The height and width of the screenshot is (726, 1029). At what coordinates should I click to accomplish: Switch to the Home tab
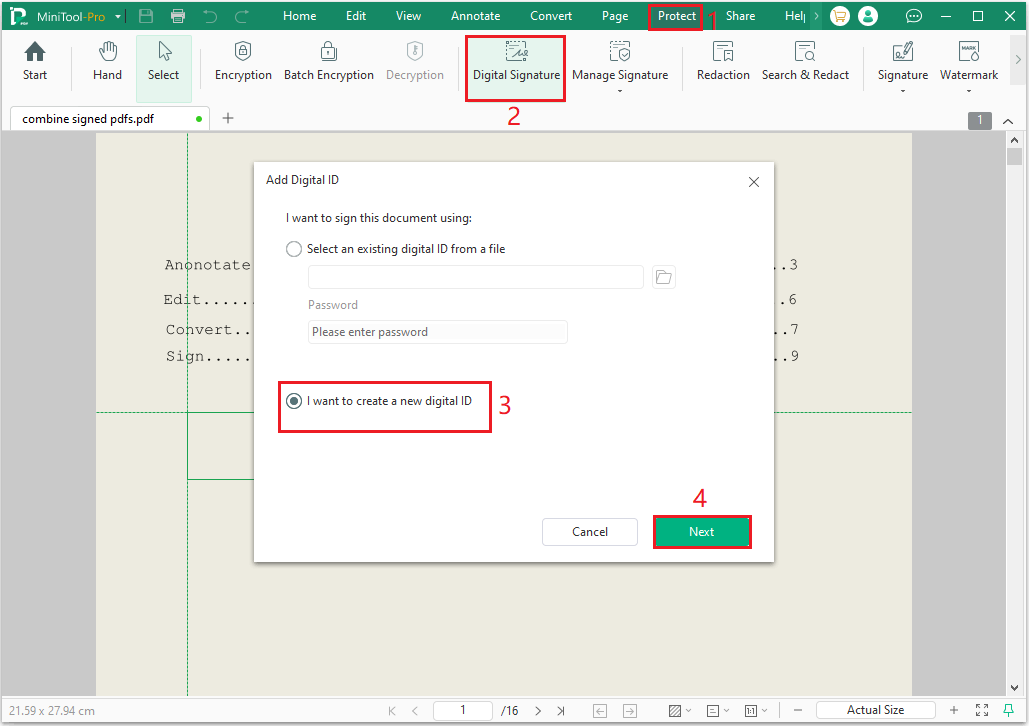tap(299, 16)
